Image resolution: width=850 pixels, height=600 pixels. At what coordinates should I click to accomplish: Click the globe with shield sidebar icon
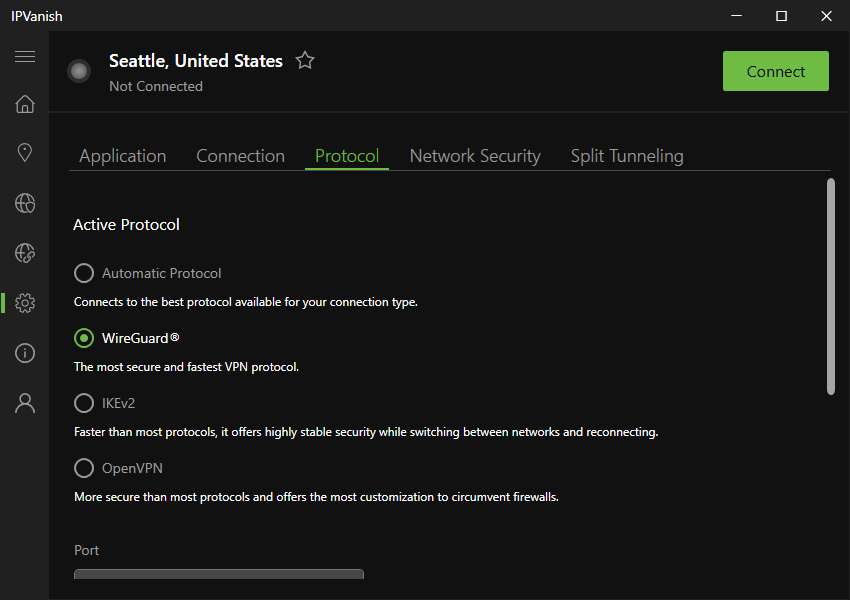(x=25, y=253)
